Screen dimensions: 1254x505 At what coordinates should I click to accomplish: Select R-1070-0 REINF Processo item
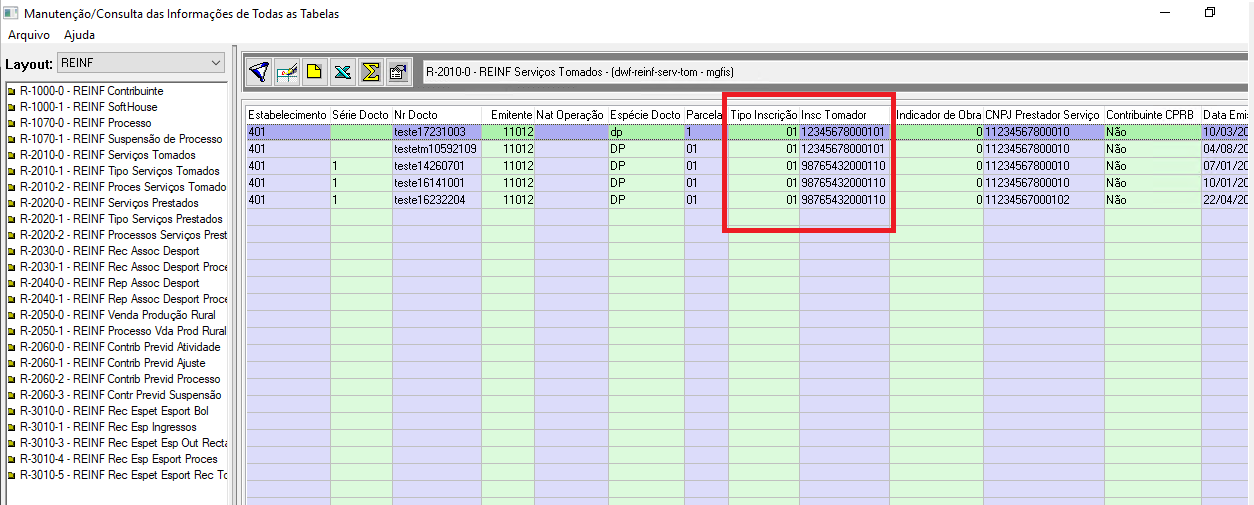tap(85, 123)
